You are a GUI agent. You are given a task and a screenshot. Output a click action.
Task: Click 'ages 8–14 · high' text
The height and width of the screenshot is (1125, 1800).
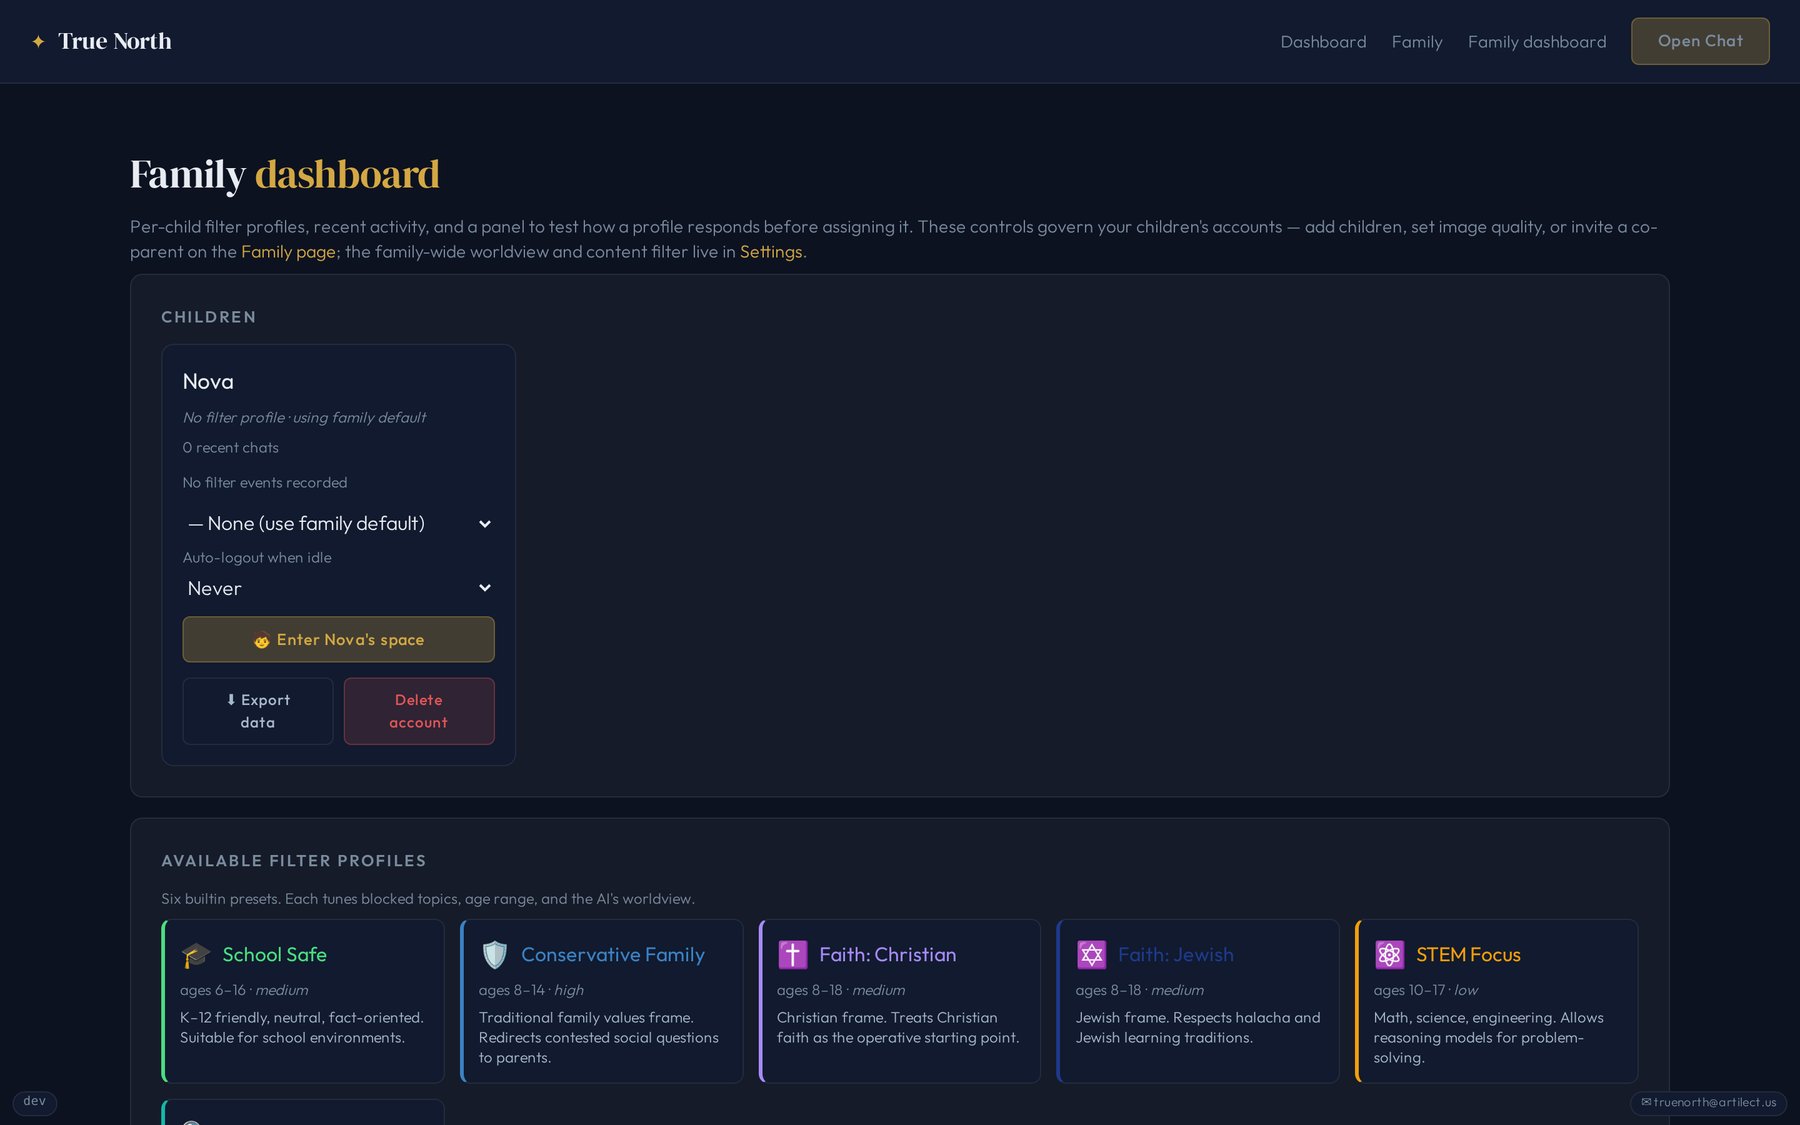coord(531,990)
